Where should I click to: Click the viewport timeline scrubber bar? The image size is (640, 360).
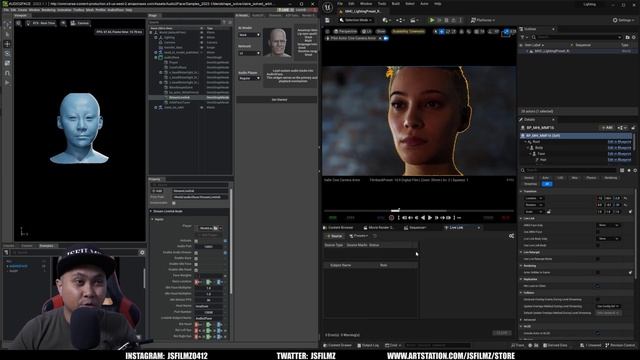(419, 211)
